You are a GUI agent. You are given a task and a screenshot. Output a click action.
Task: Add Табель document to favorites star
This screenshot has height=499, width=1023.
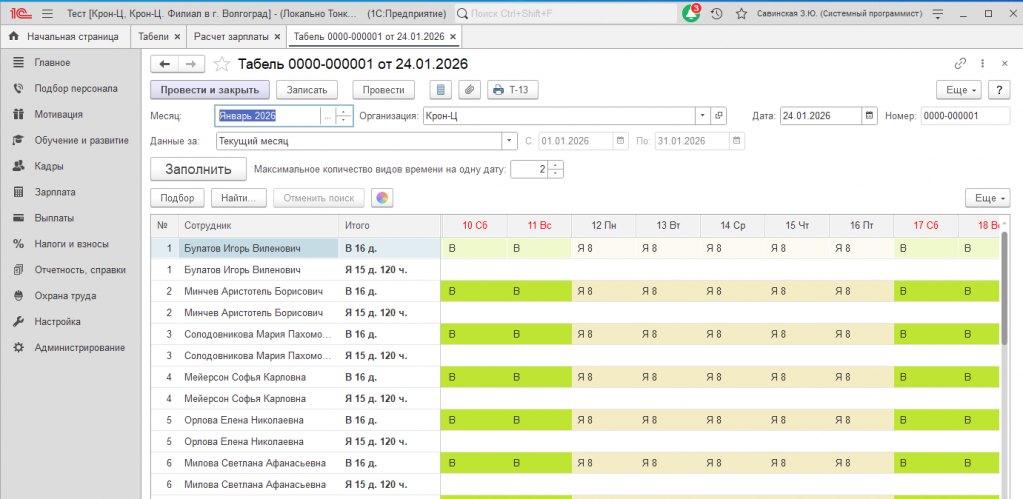tap(222, 64)
